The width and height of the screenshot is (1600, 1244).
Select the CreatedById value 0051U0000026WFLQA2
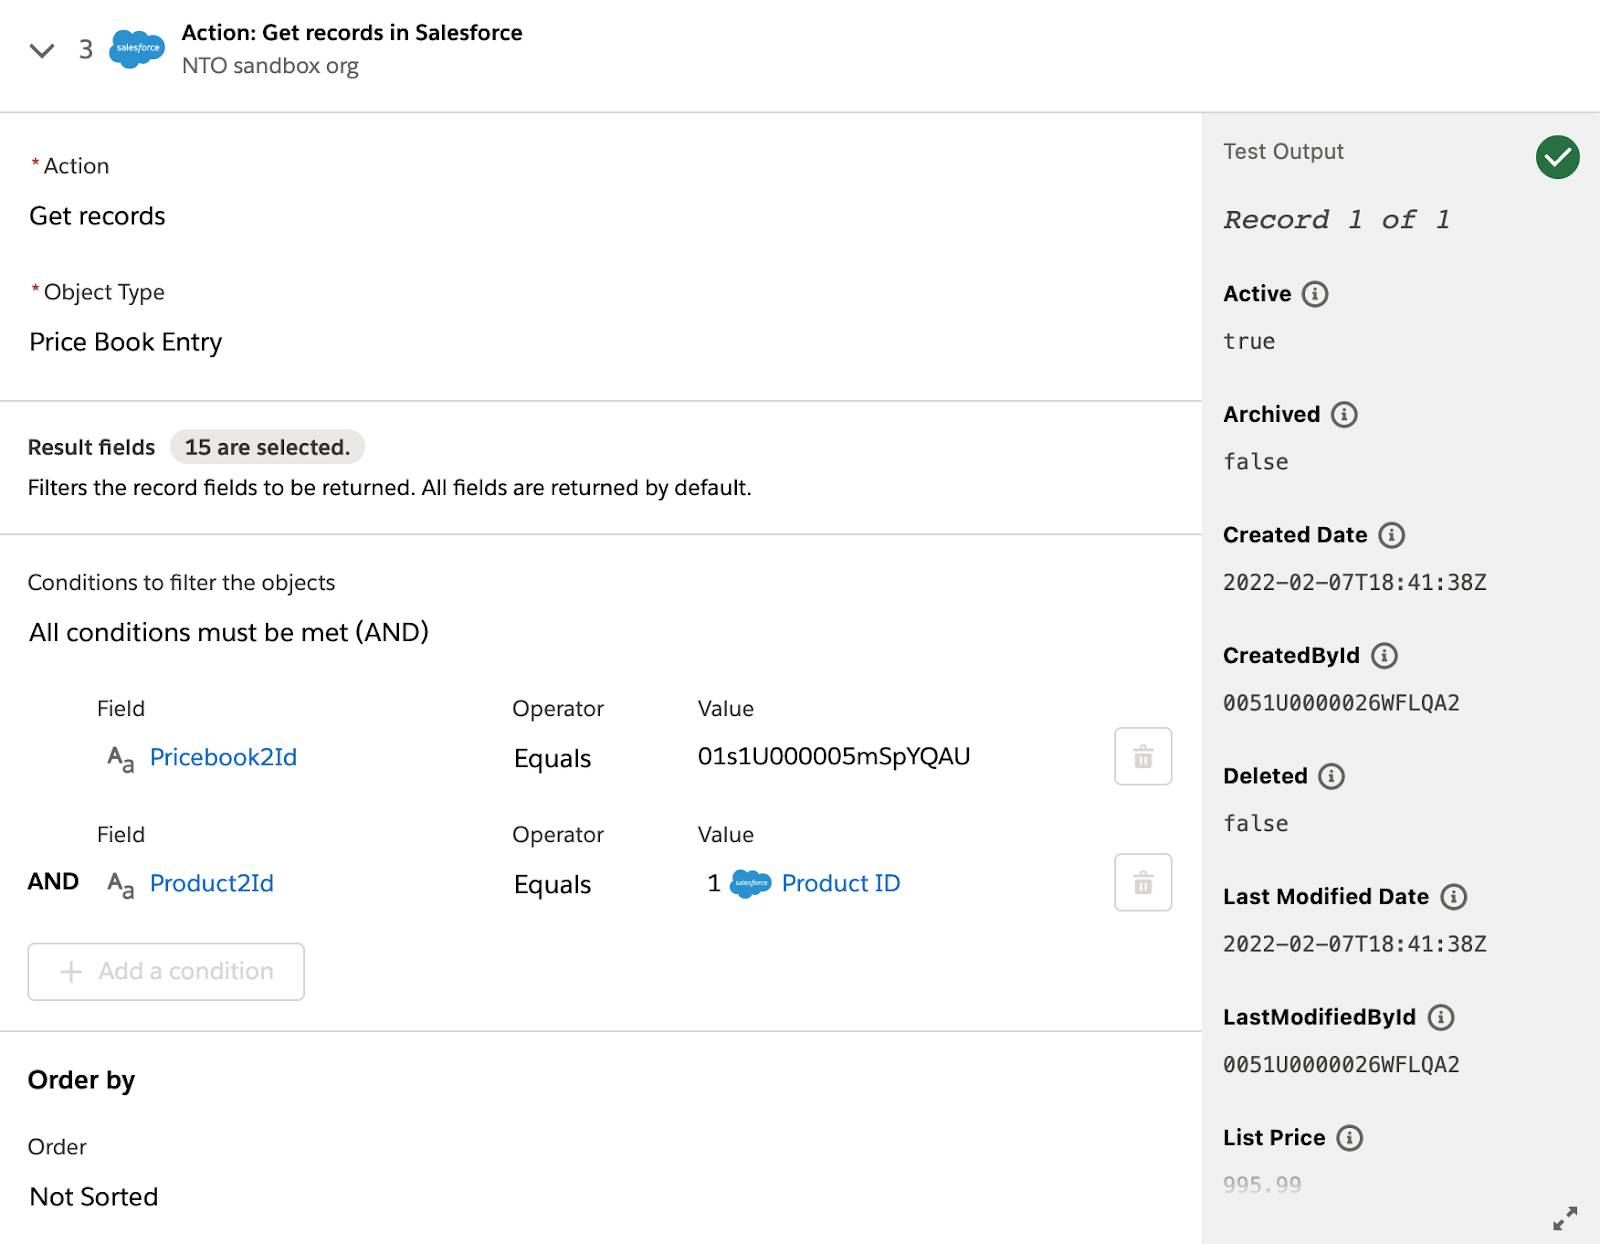click(x=1341, y=703)
